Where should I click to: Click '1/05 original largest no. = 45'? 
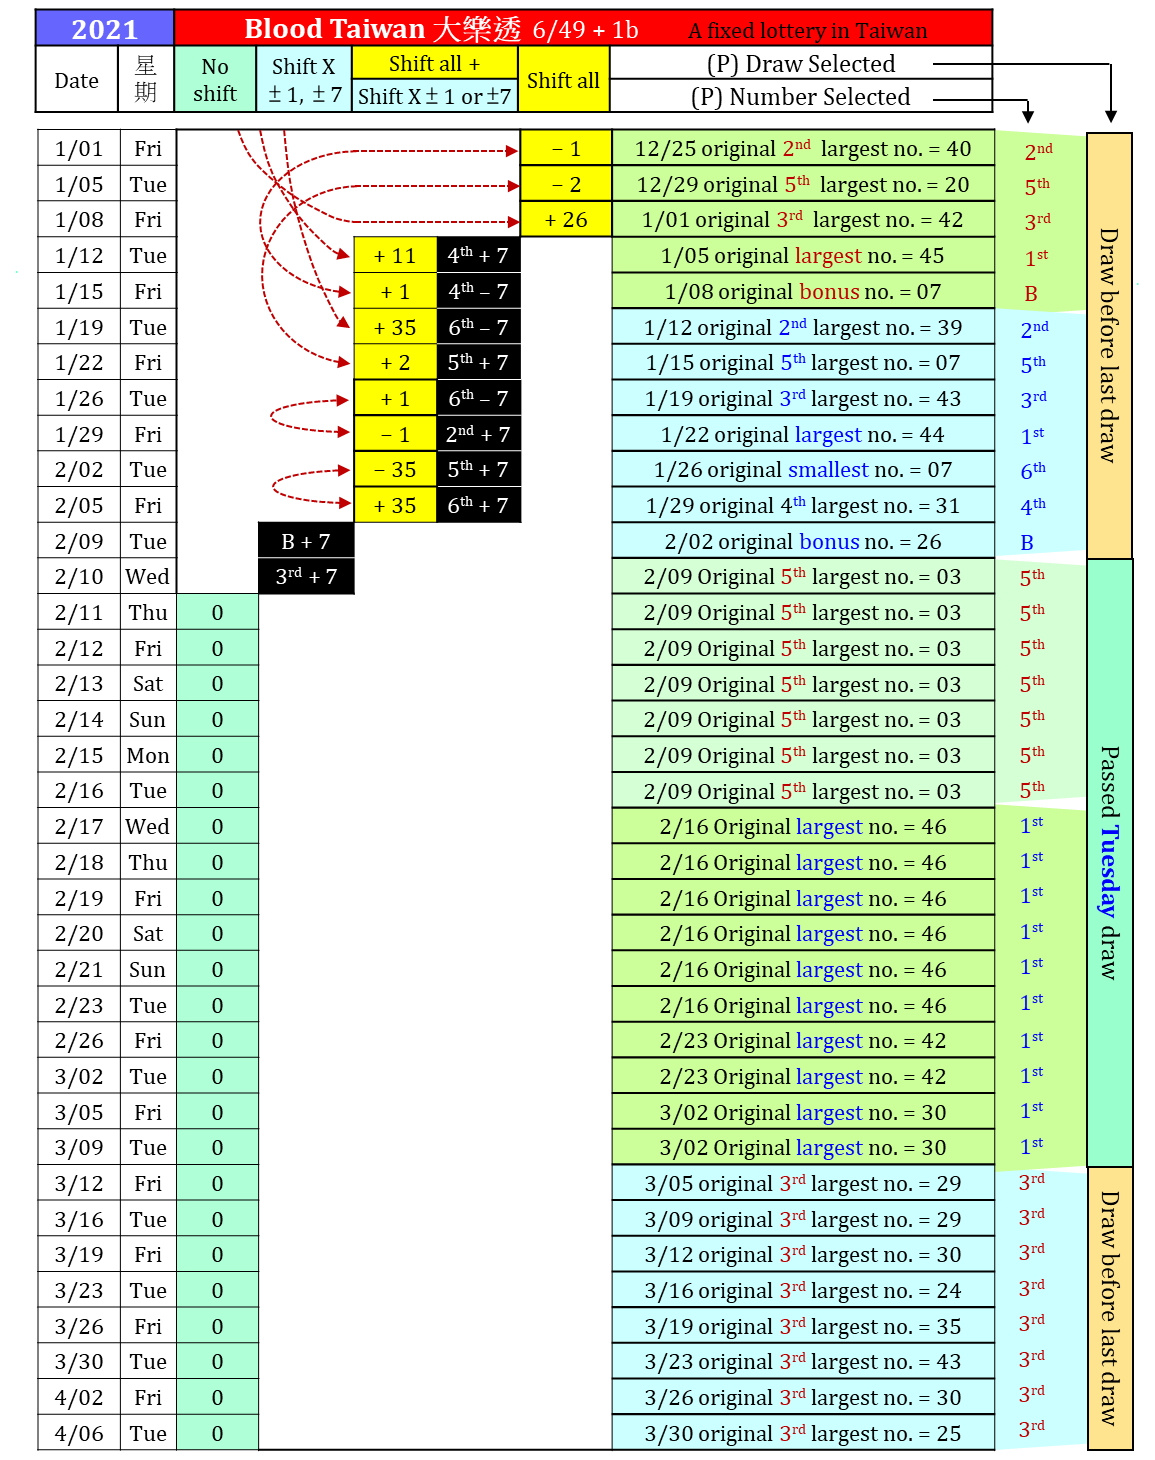coord(803,255)
